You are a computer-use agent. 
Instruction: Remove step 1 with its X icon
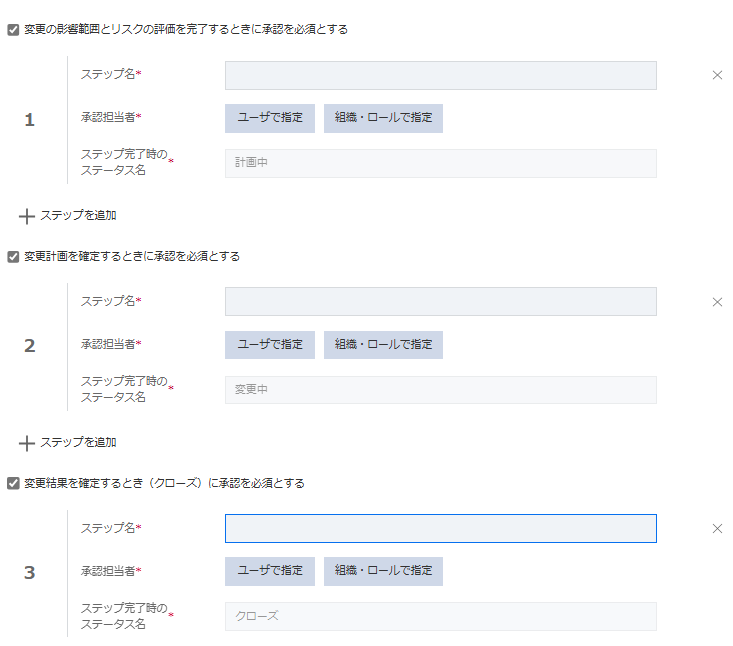coord(717,75)
